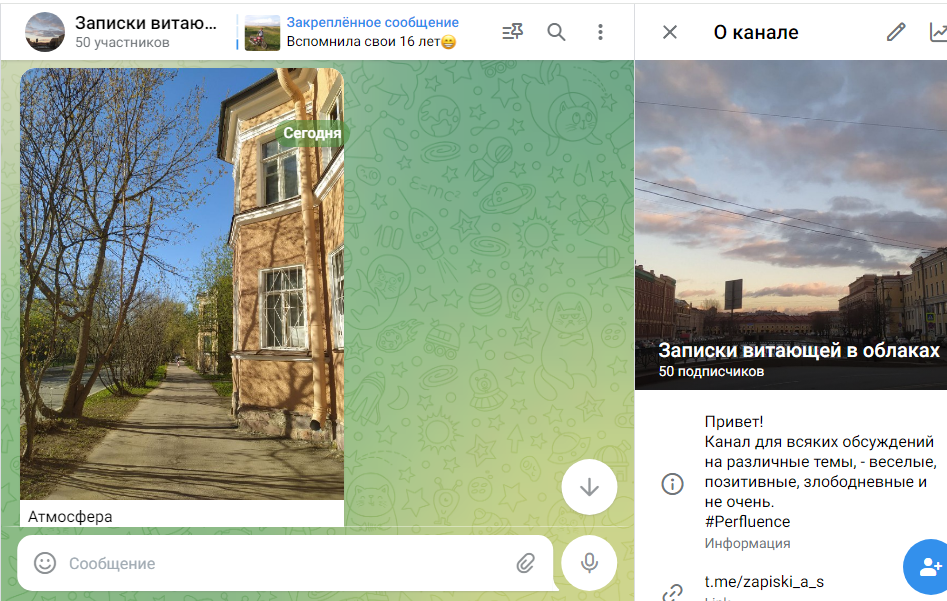This screenshot has height=601, width=947.
Task: Edit channel with the pencil icon
Action: pos(896,32)
